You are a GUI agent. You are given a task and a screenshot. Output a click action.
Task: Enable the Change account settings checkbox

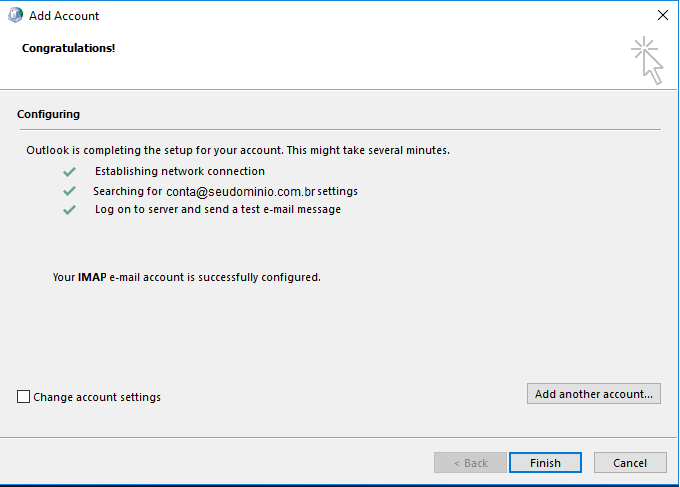(23, 396)
